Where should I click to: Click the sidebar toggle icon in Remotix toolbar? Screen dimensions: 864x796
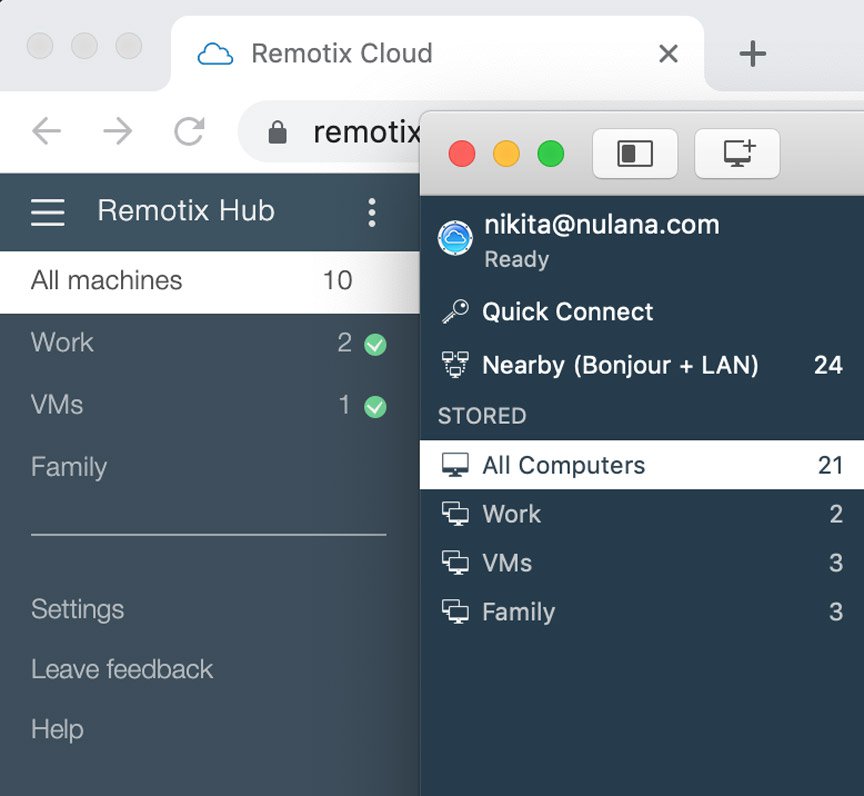(x=635, y=153)
